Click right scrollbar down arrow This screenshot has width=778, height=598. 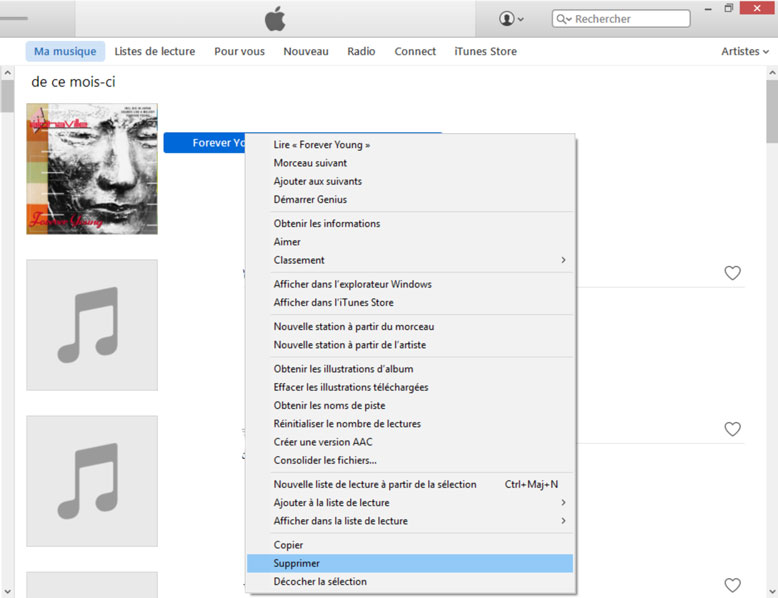pyautogui.click(x=772, y=591)
